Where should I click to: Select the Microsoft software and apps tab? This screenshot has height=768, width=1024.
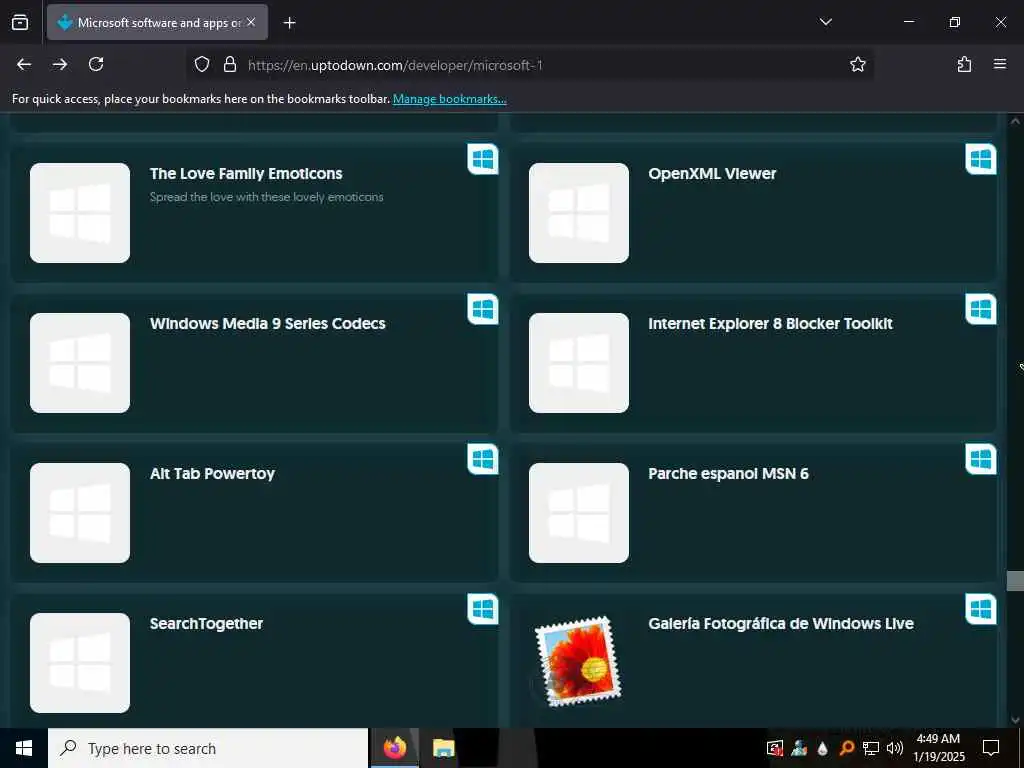pos(157,23)
